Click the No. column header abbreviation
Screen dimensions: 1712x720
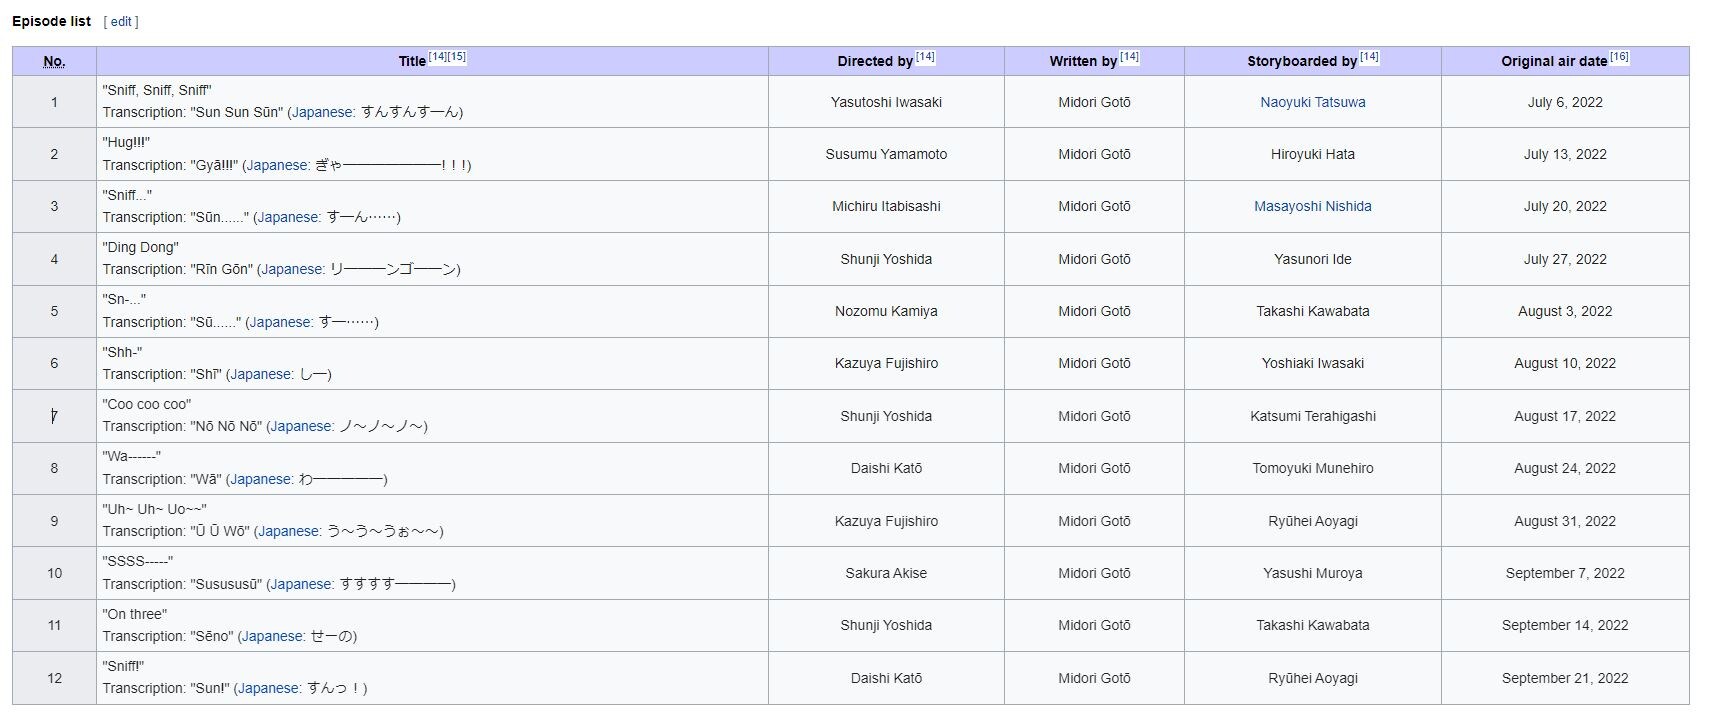click(x=54, y=62)
